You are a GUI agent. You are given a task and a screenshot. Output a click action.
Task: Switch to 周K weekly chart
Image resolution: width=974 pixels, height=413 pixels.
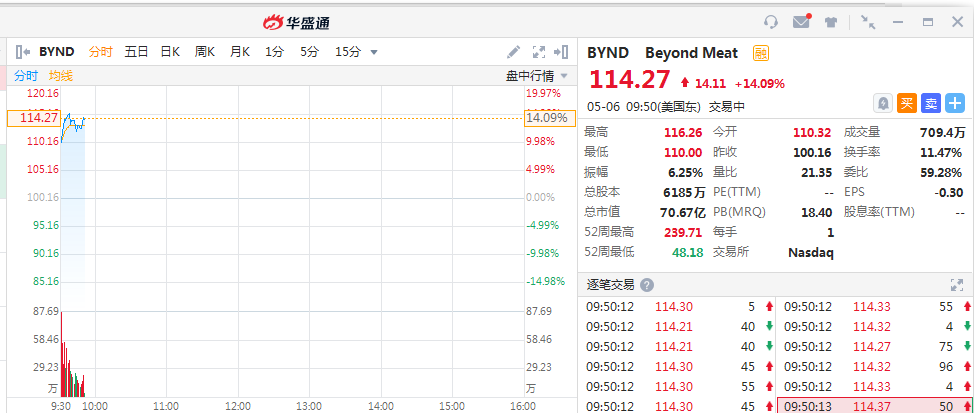pyautogui.click(x=204, y=52)
